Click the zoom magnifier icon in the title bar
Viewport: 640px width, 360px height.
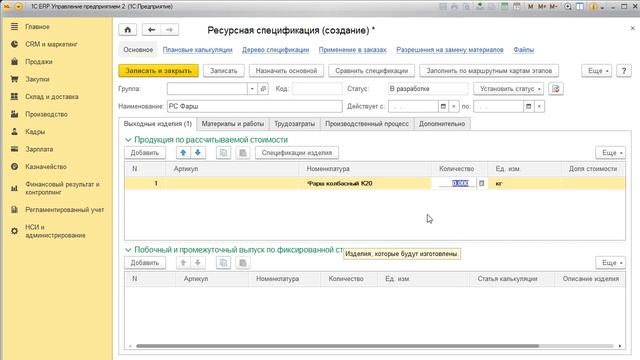(568, 7)
